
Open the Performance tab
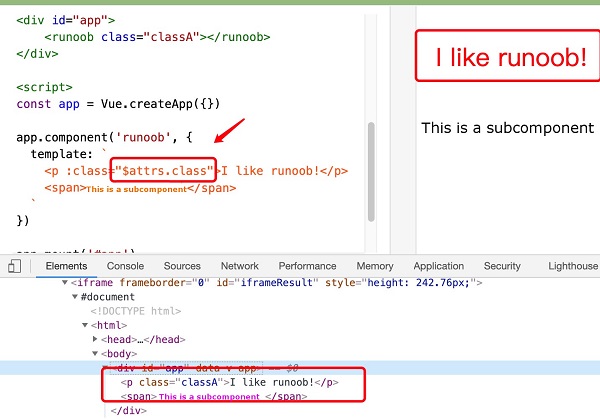click(307, 266)
